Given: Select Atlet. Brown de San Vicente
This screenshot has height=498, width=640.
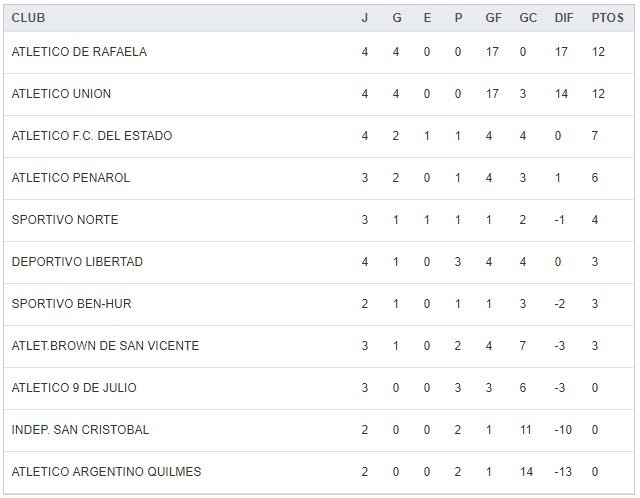Looking at the screenshot, I should (105, 346).
